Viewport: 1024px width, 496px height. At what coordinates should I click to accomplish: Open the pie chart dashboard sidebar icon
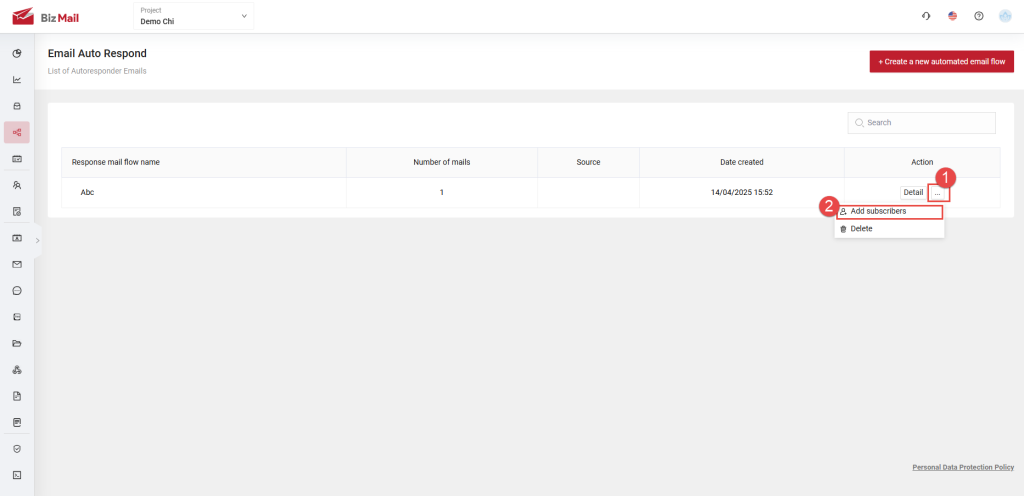point(17,53)
